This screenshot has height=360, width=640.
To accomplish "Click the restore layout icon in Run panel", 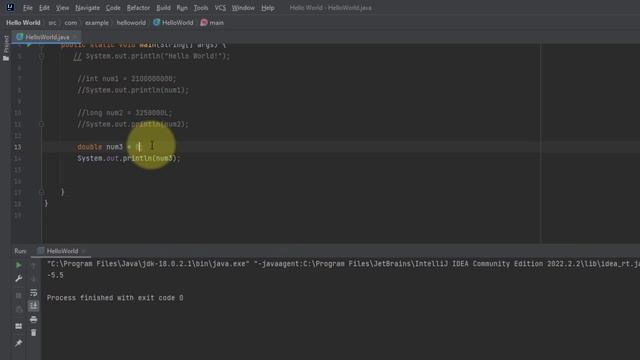I will (x=19, y=326).
